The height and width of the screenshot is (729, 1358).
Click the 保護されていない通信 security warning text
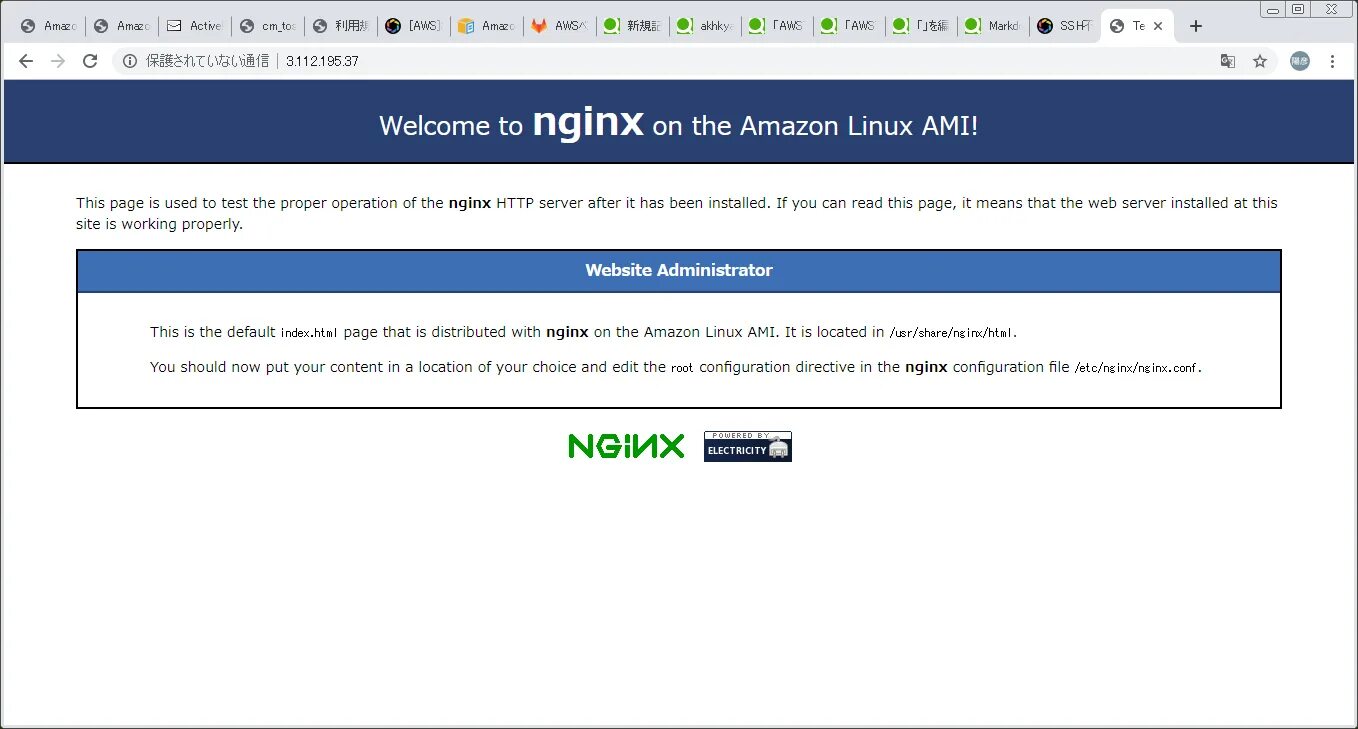point(208,61)
